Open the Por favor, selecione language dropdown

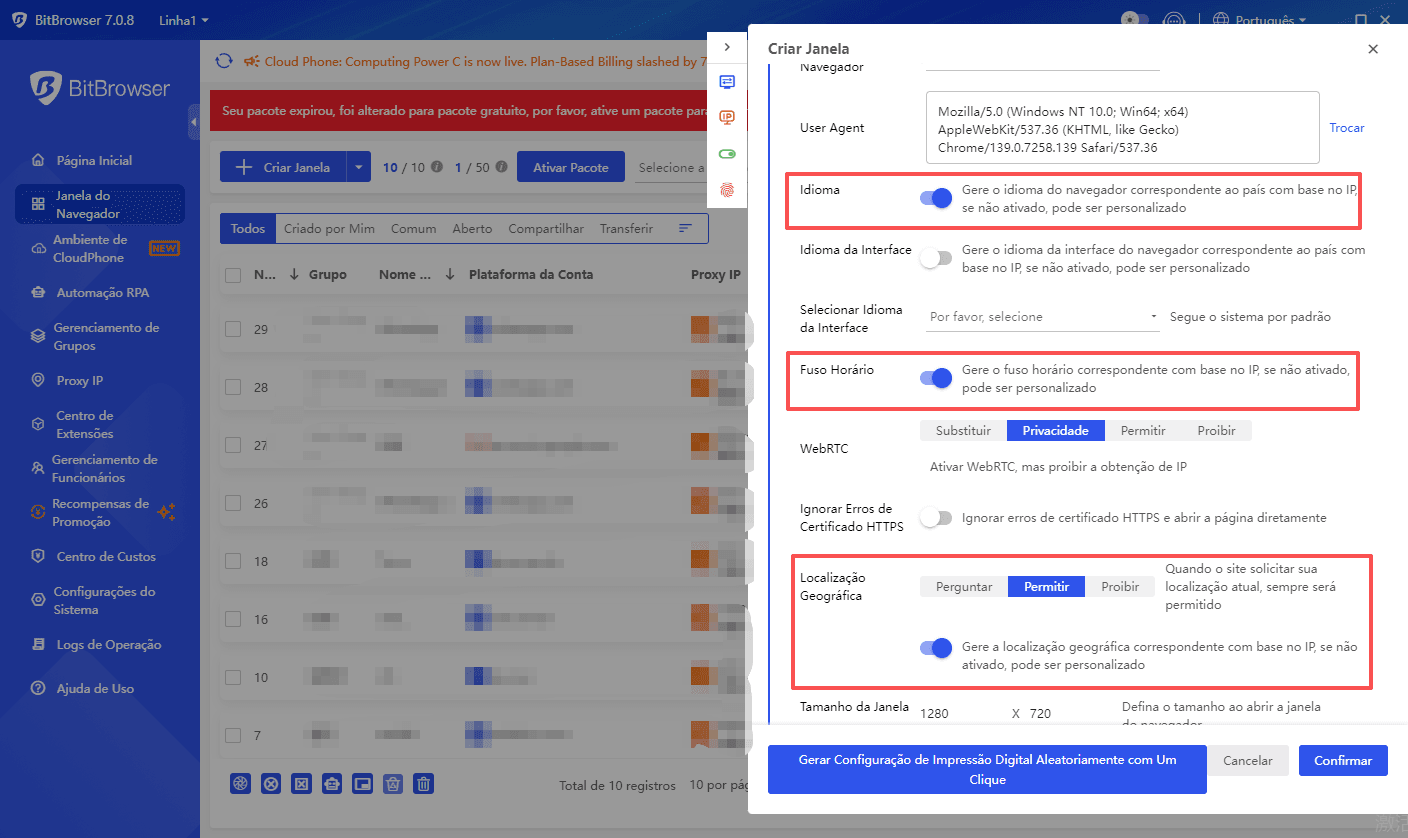click(x=1042, y=316)
